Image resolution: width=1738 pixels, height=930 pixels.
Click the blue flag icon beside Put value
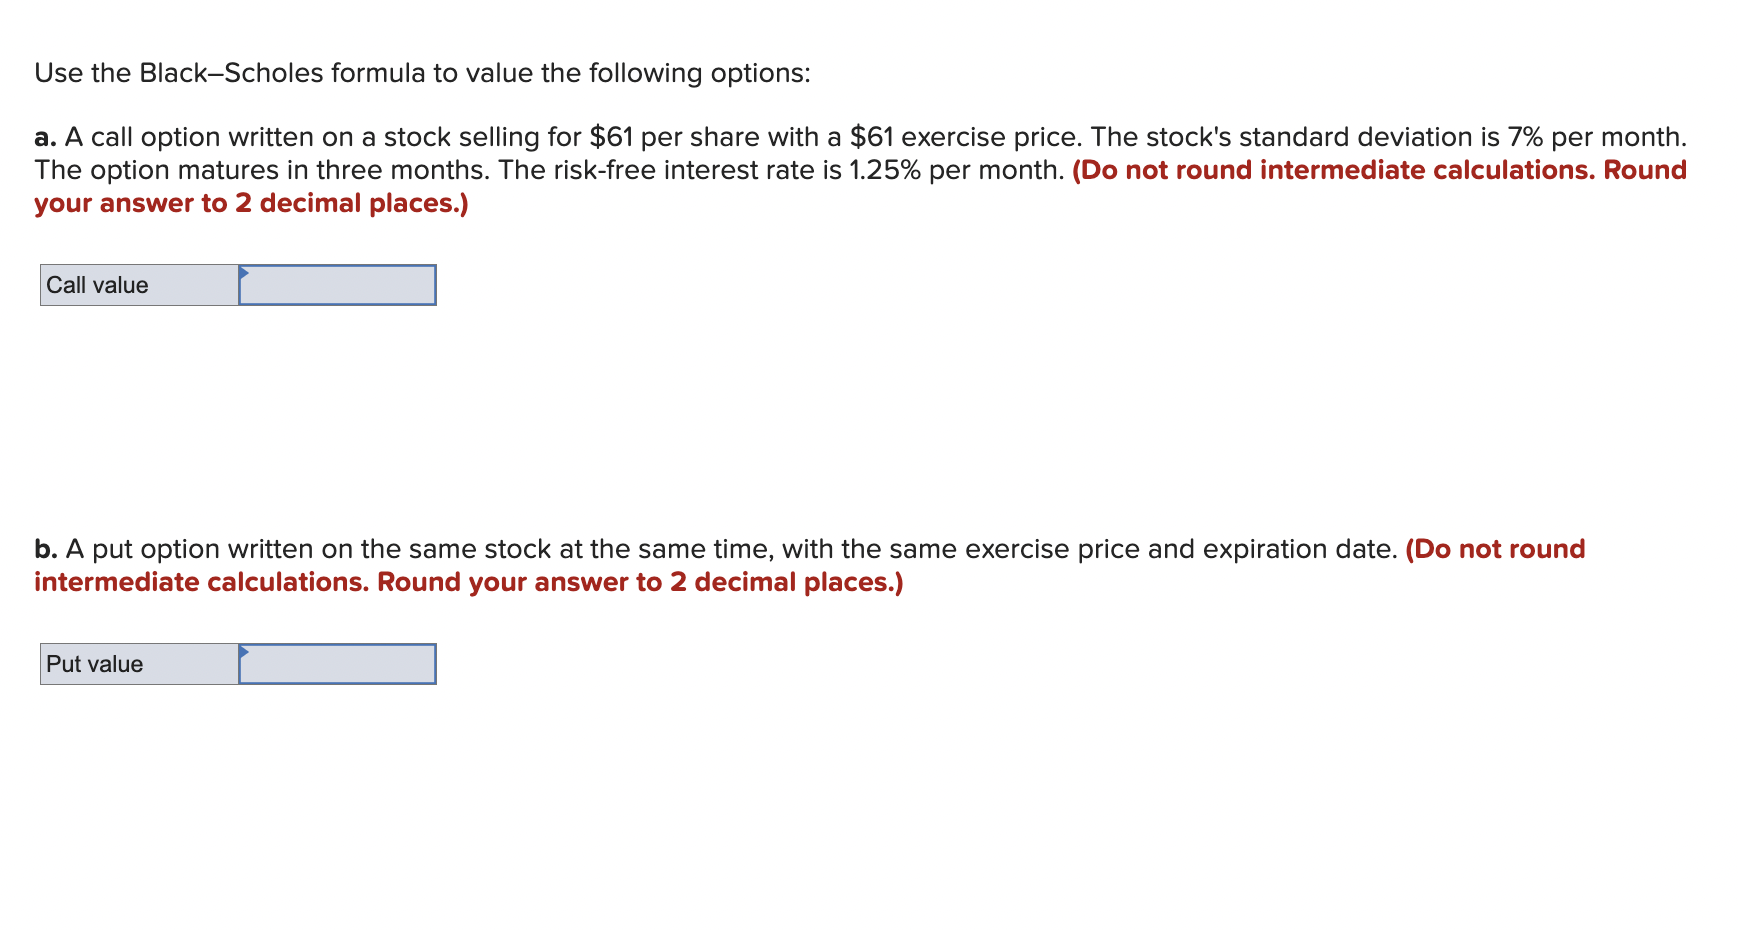243,653
